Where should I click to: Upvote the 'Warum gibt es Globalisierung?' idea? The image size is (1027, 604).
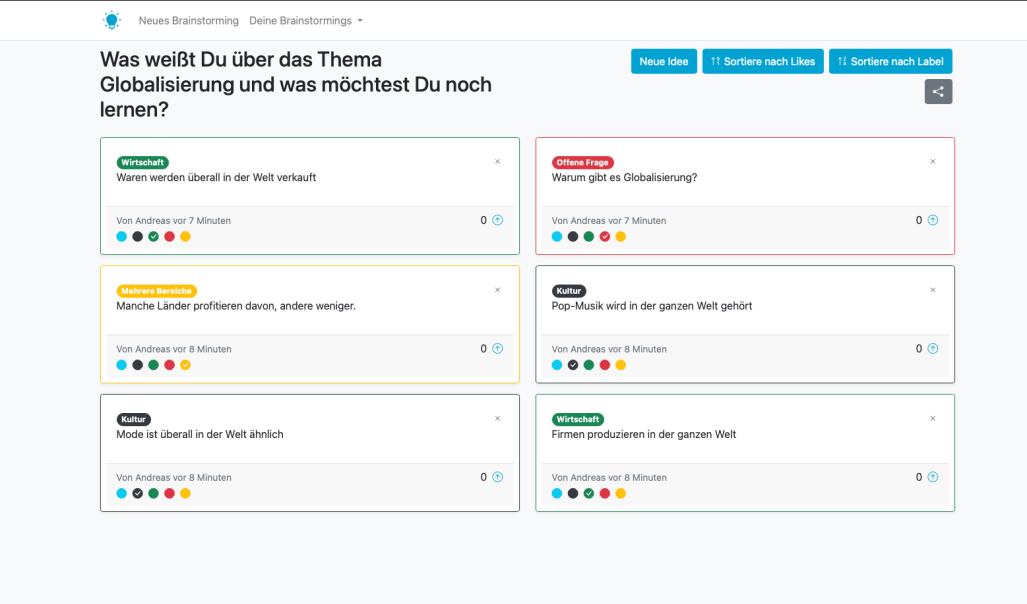(x=932, y=220)
